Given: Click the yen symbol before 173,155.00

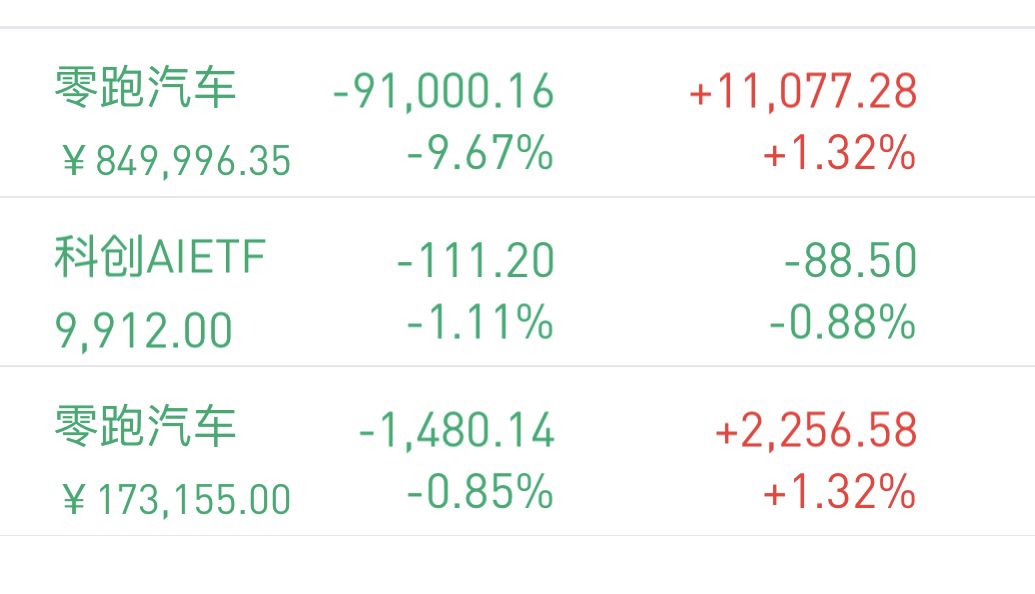Looking at the screenshot, I should (75, 499).
